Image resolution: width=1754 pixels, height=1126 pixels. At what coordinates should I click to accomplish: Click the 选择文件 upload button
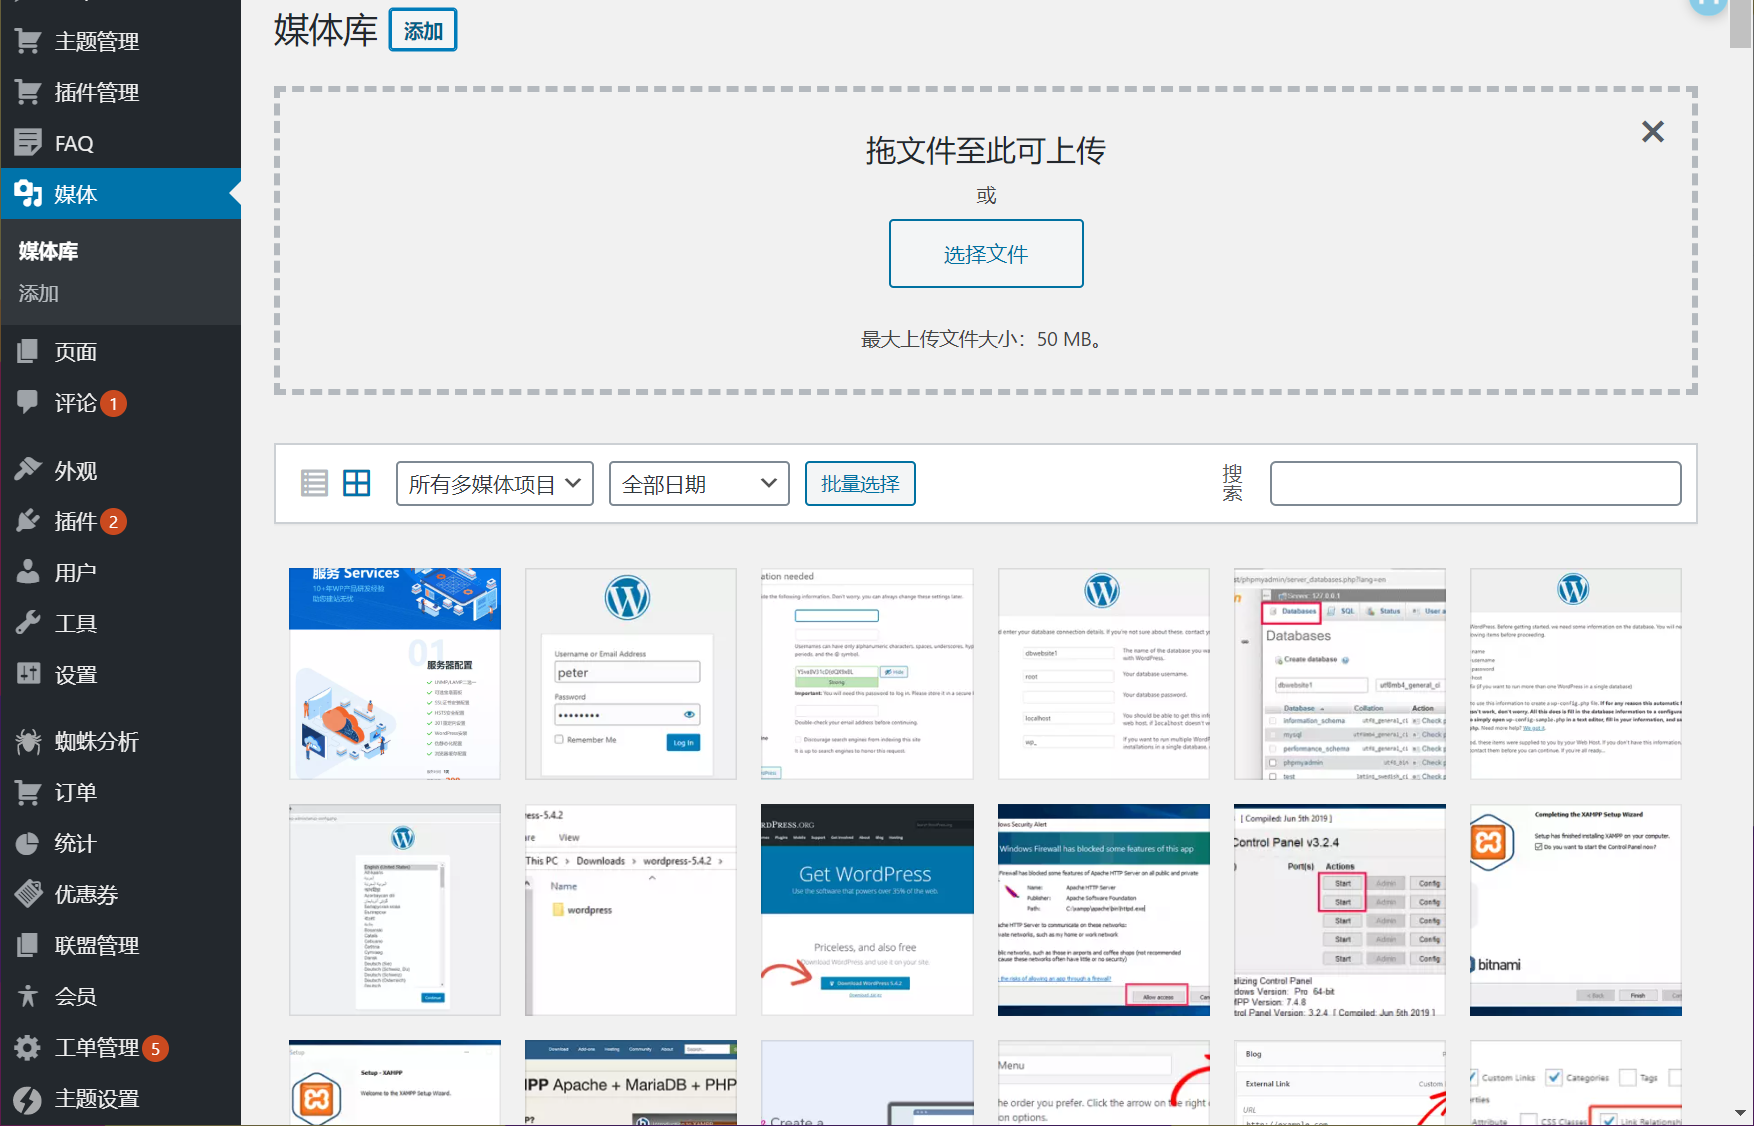point(985,253)
